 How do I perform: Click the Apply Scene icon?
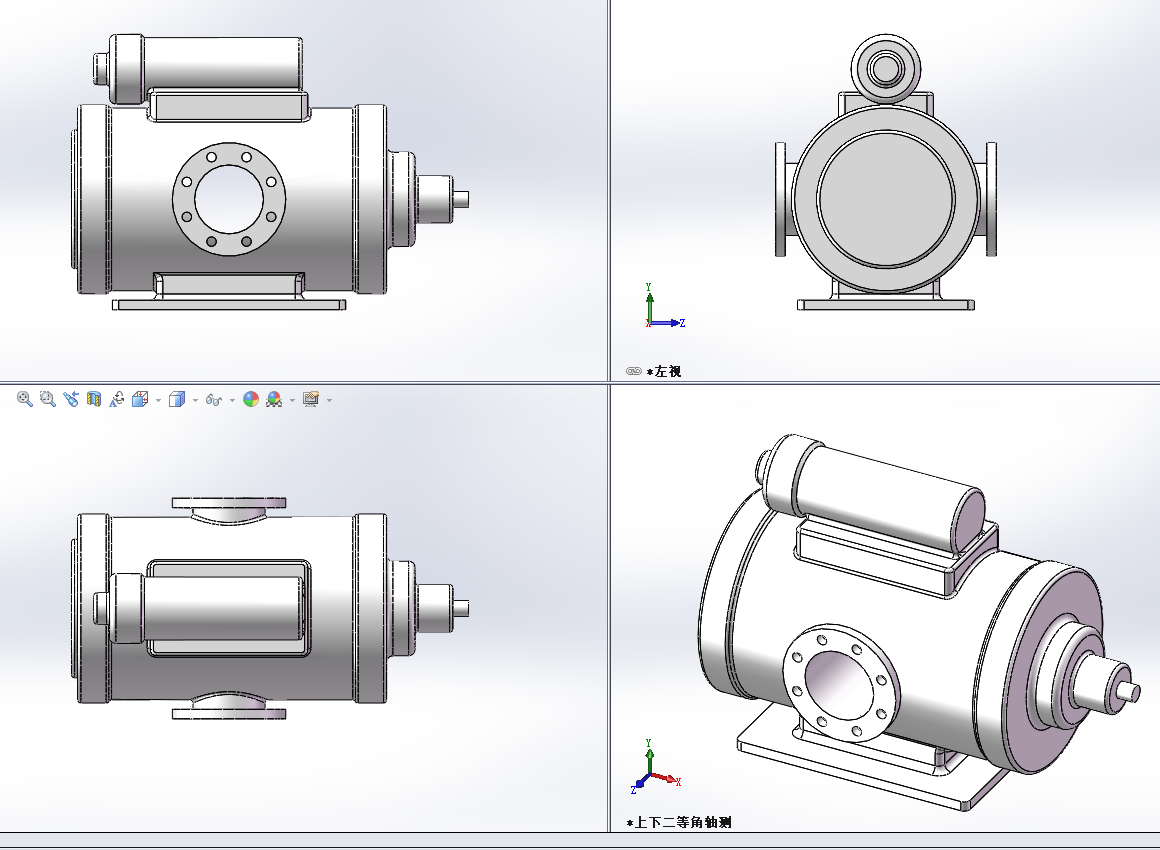pos(274,399)
